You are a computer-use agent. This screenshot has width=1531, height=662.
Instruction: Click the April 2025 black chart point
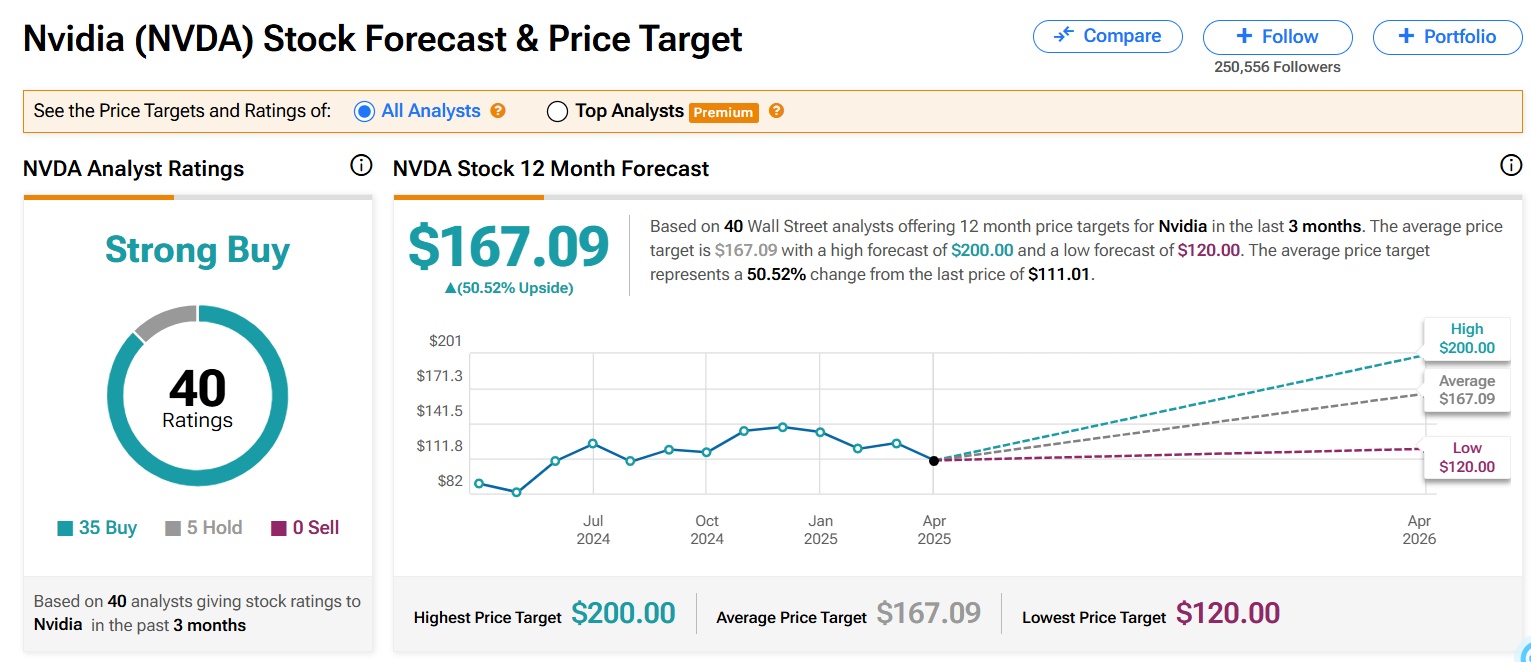coord(934,461)
